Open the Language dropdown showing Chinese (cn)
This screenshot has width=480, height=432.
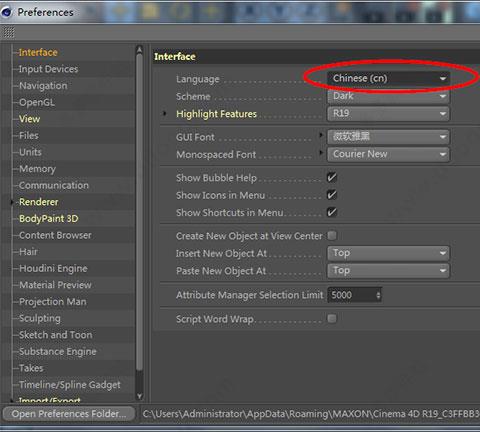[388, 78]
